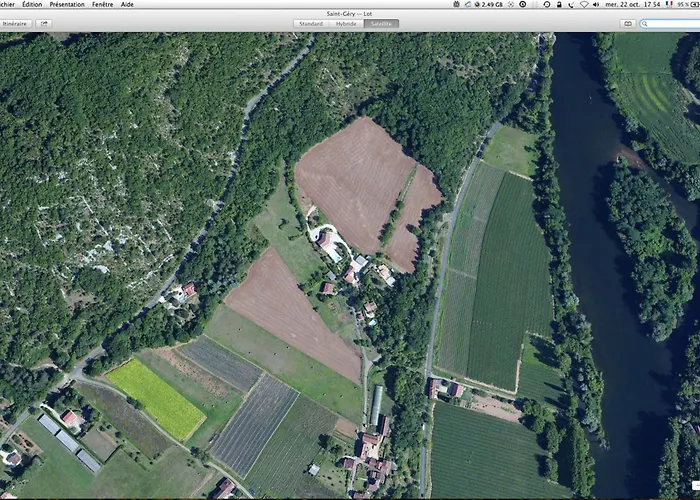
Task: Switch map view to Standard
Action: point(311,23)
